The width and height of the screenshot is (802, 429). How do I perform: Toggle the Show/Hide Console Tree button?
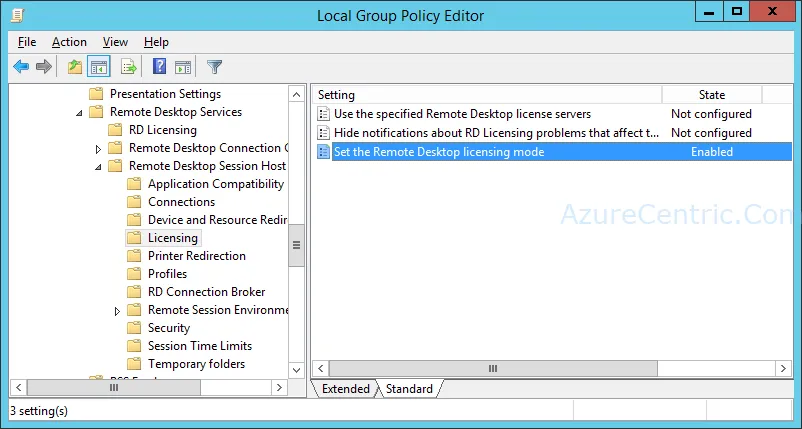99,66
